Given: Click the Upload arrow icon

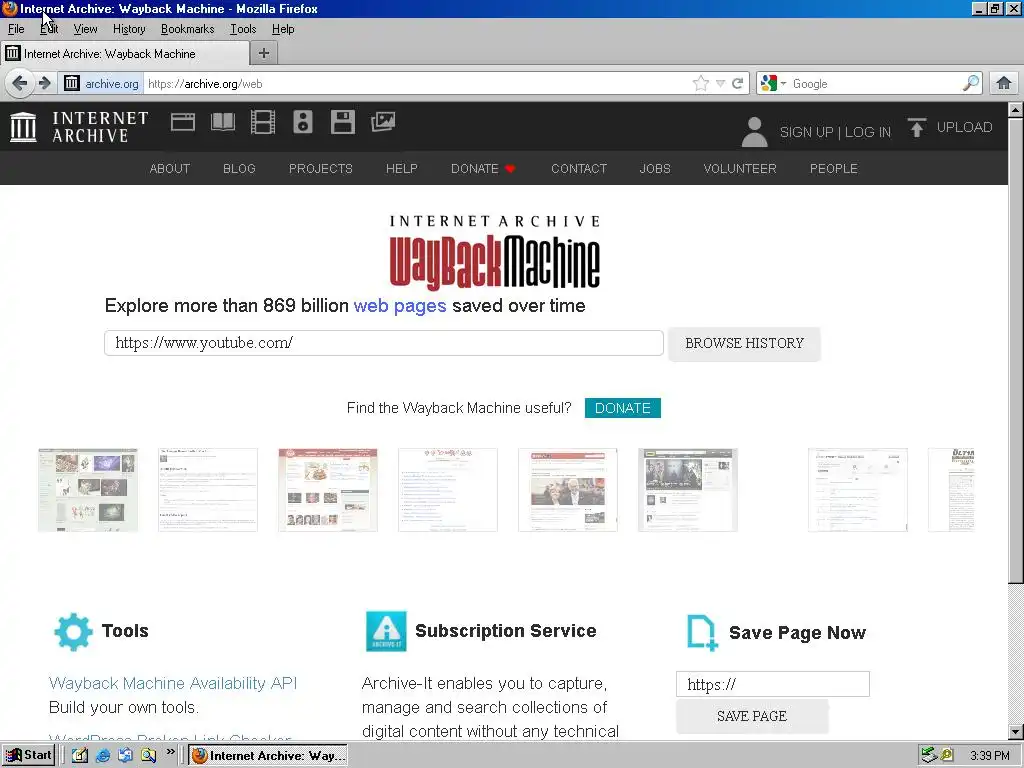Looking at the screenshot, I should coord(916,127).
